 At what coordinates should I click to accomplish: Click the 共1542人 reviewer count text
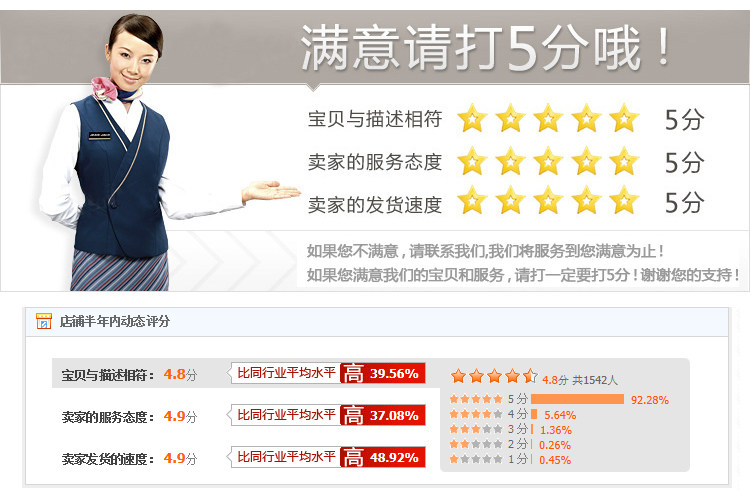(595, 380)
